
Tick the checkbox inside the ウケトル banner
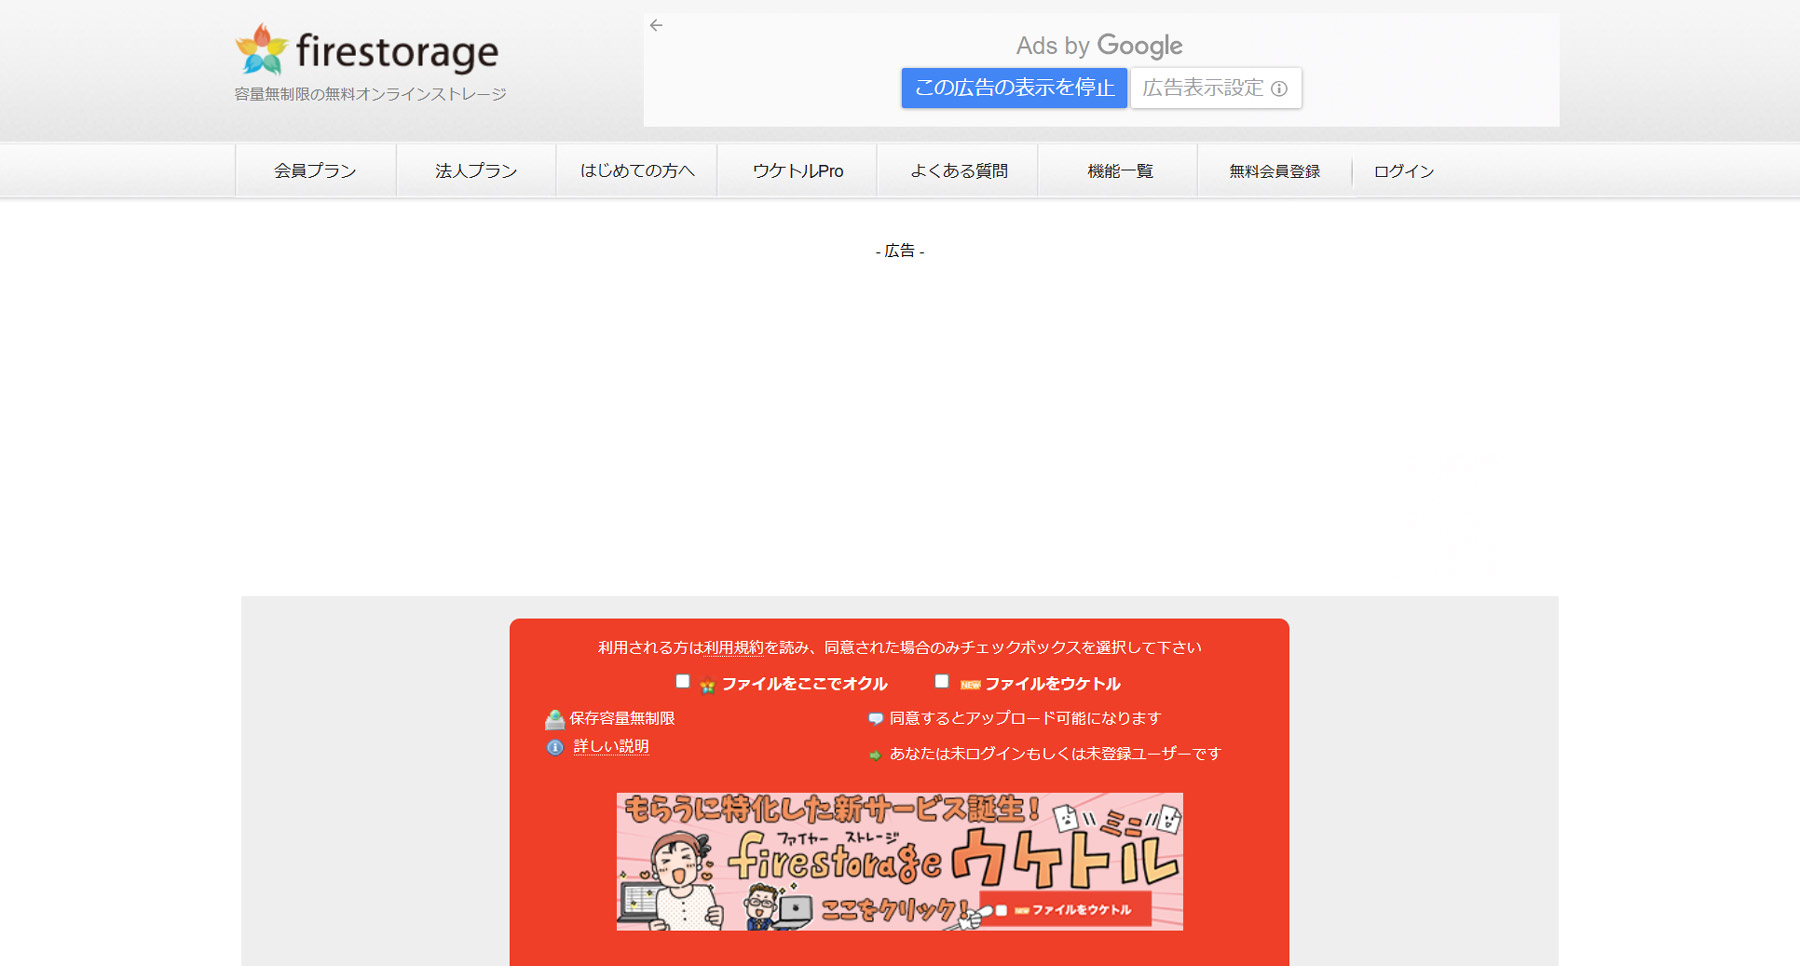point(1001,910)
